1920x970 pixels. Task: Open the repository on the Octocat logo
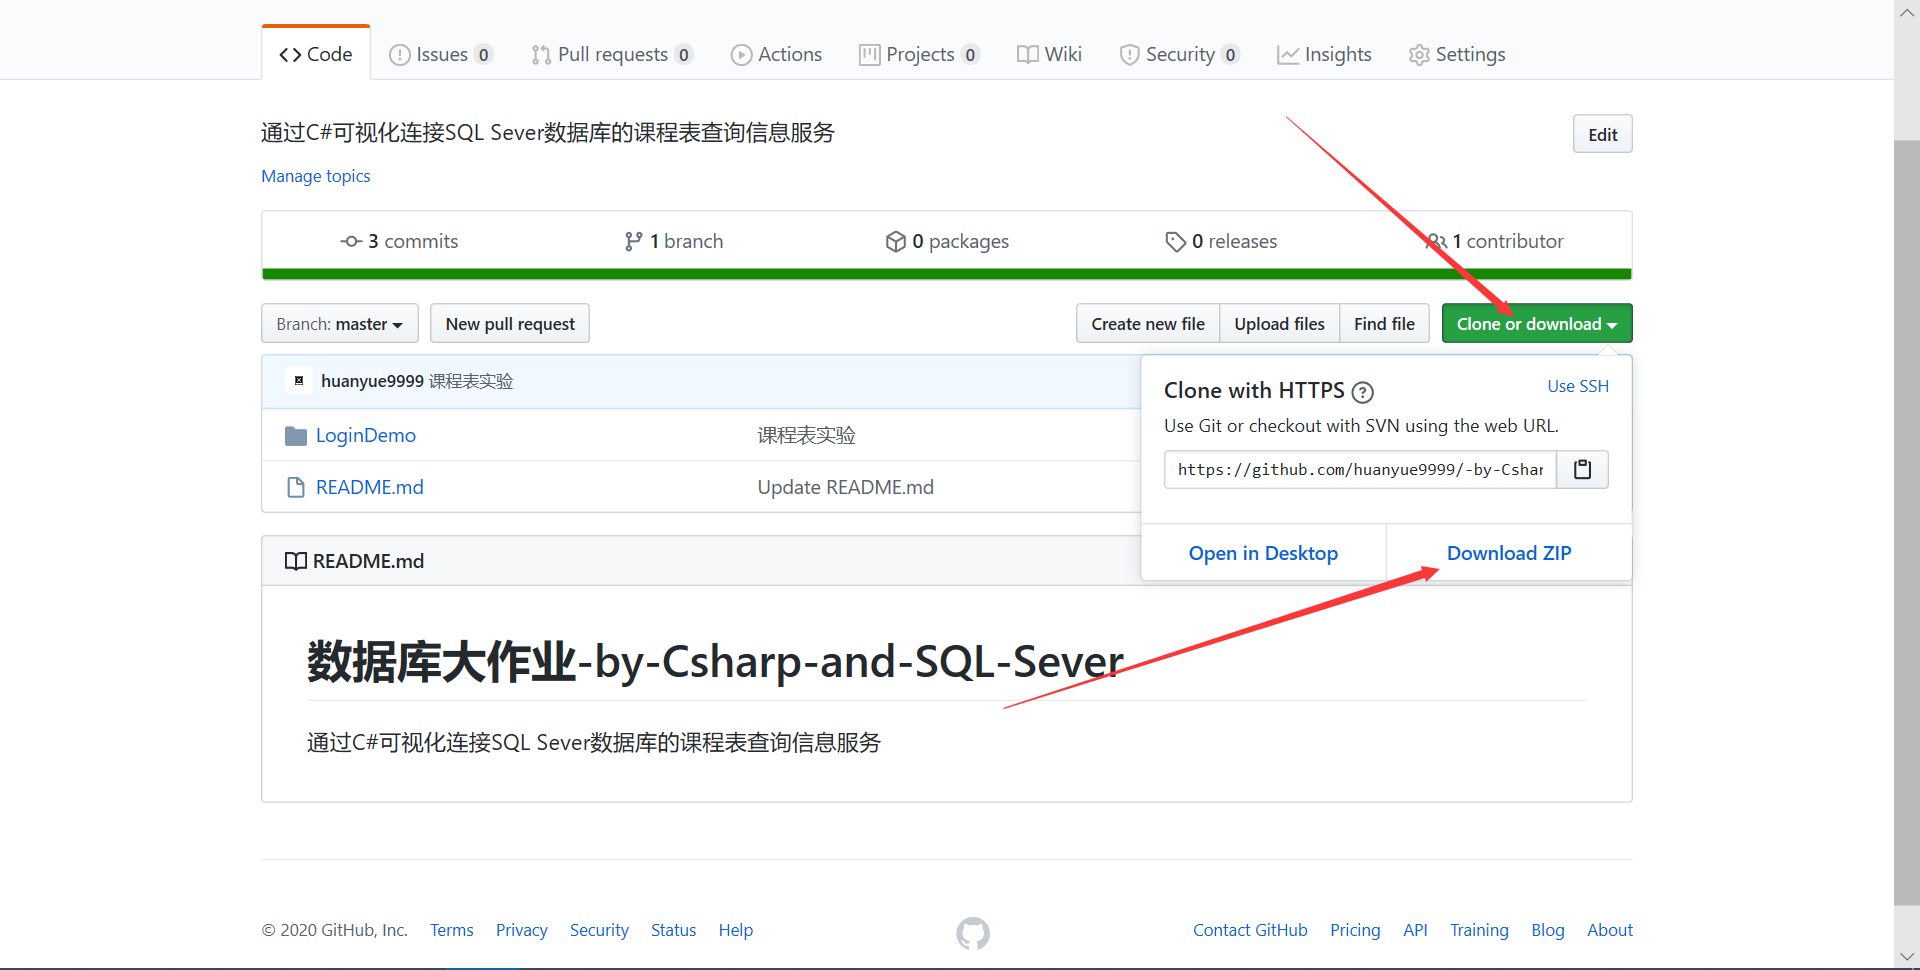tap(971, 932)
